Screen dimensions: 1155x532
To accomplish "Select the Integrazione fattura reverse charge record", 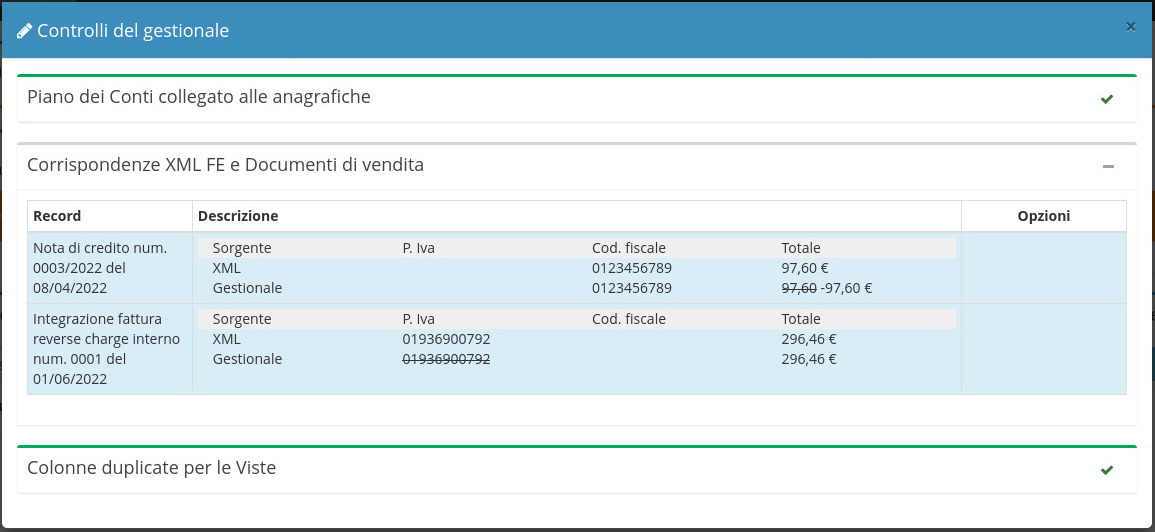I will pyautogui.click(x=107, y=349).
